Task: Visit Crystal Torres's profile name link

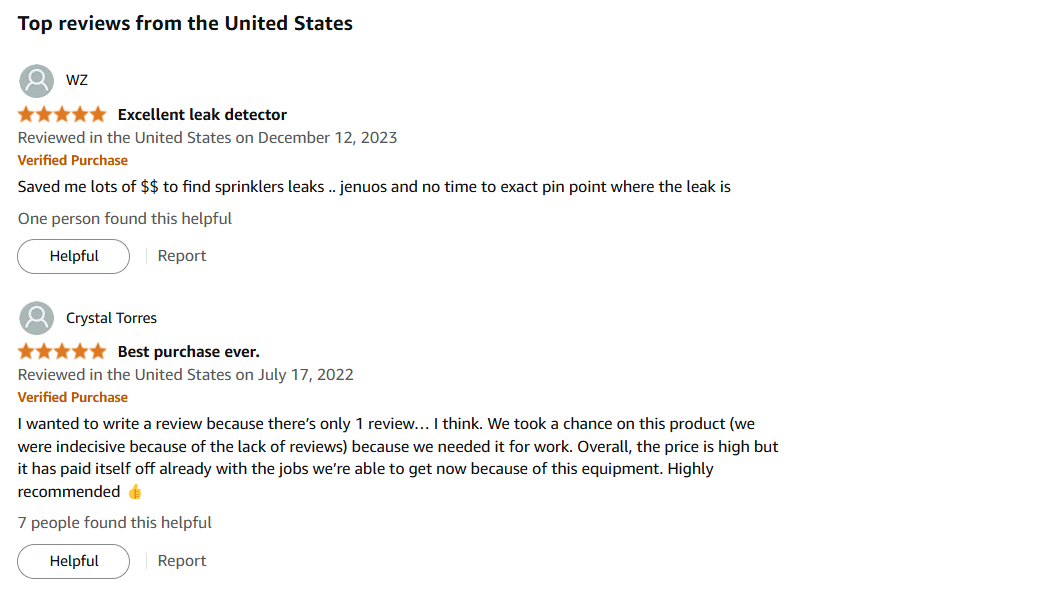Action: (x=111, y=318)
